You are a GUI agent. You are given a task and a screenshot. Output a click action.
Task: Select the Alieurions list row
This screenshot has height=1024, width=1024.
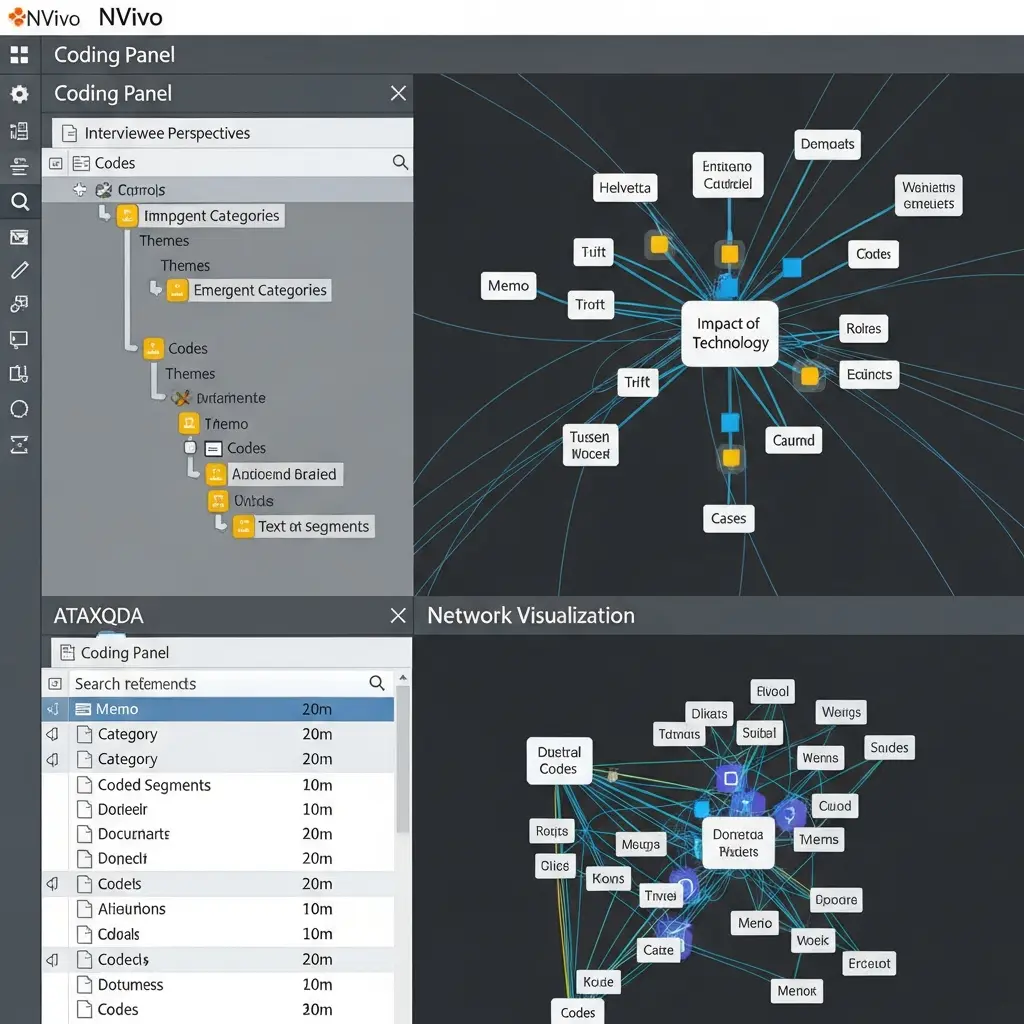click(218, 909)
